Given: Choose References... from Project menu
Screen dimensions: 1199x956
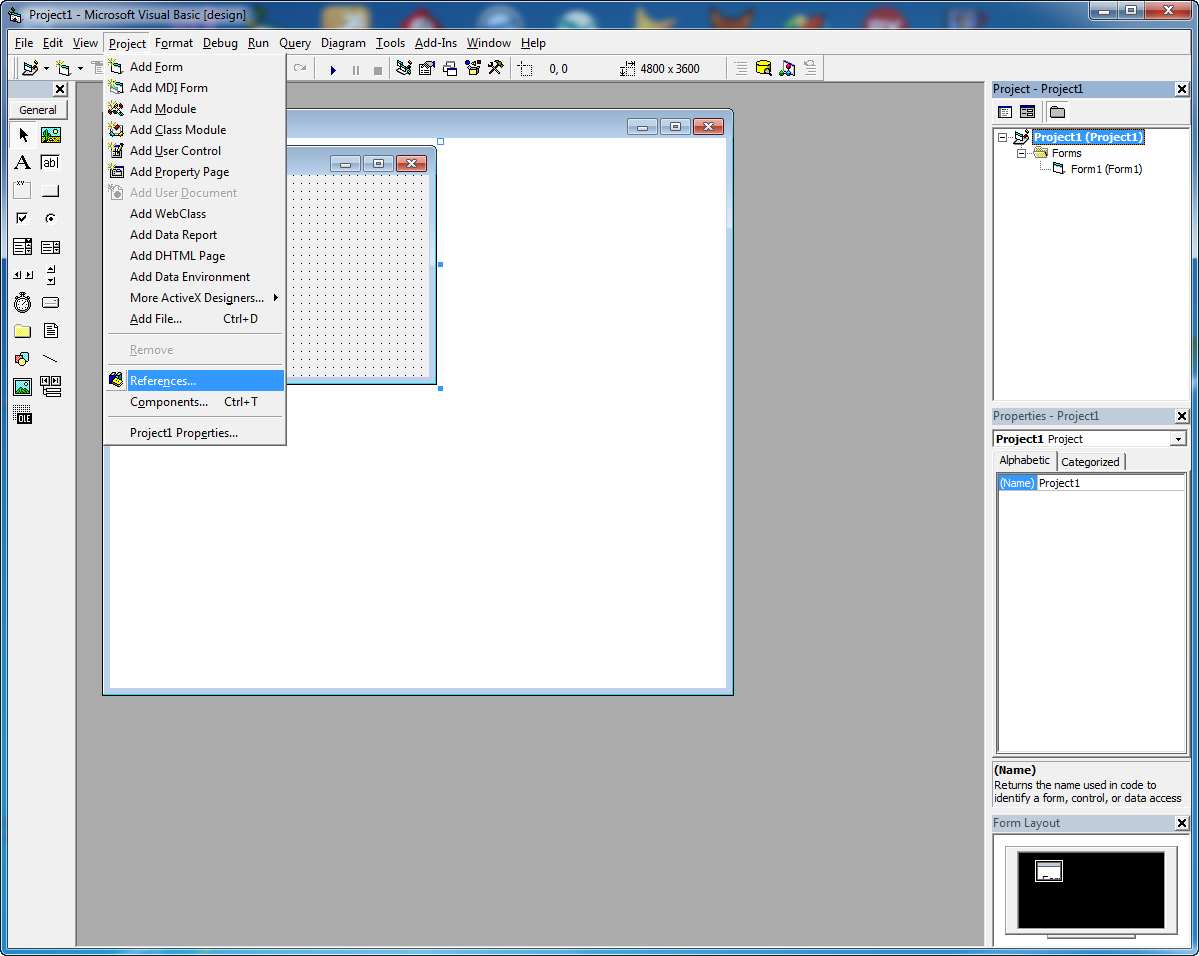Looking at the screenshot, I should point(196,381).
